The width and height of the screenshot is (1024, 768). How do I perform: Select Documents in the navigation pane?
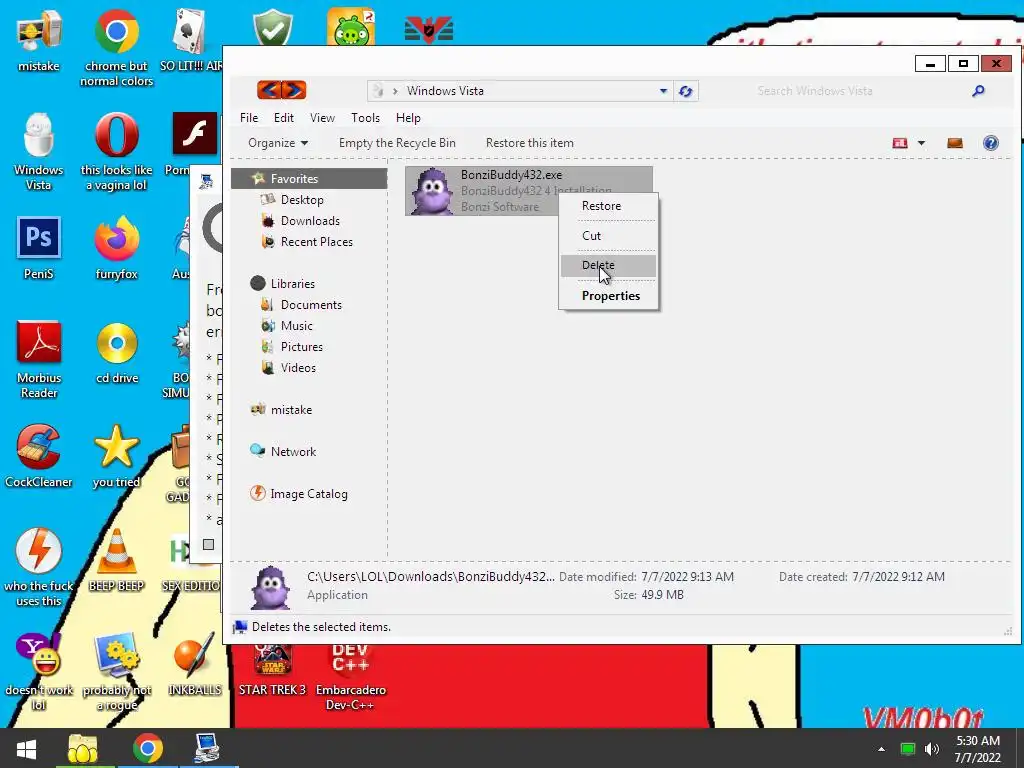(311, 304)
